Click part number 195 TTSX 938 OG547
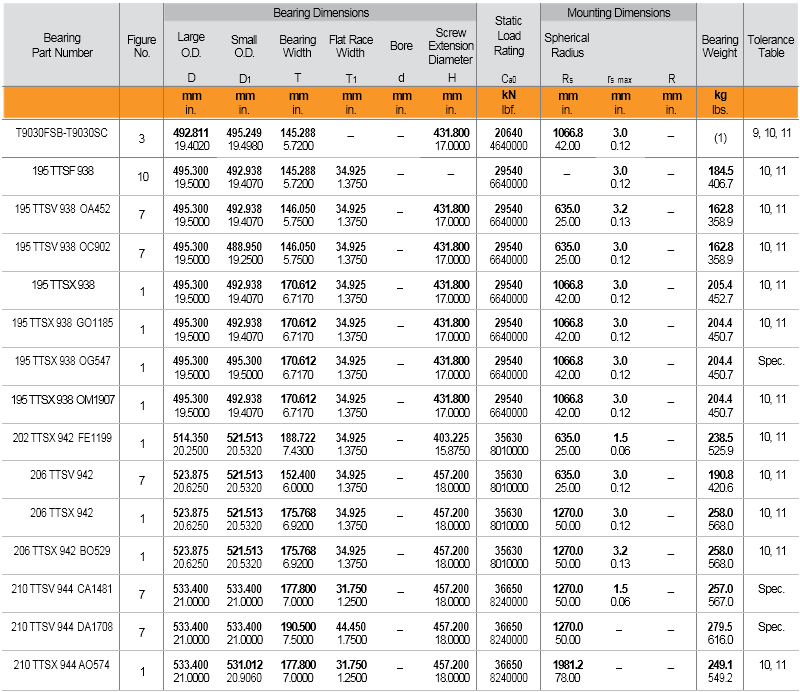This screenshot has width=800, height=692. click(61, 360)
